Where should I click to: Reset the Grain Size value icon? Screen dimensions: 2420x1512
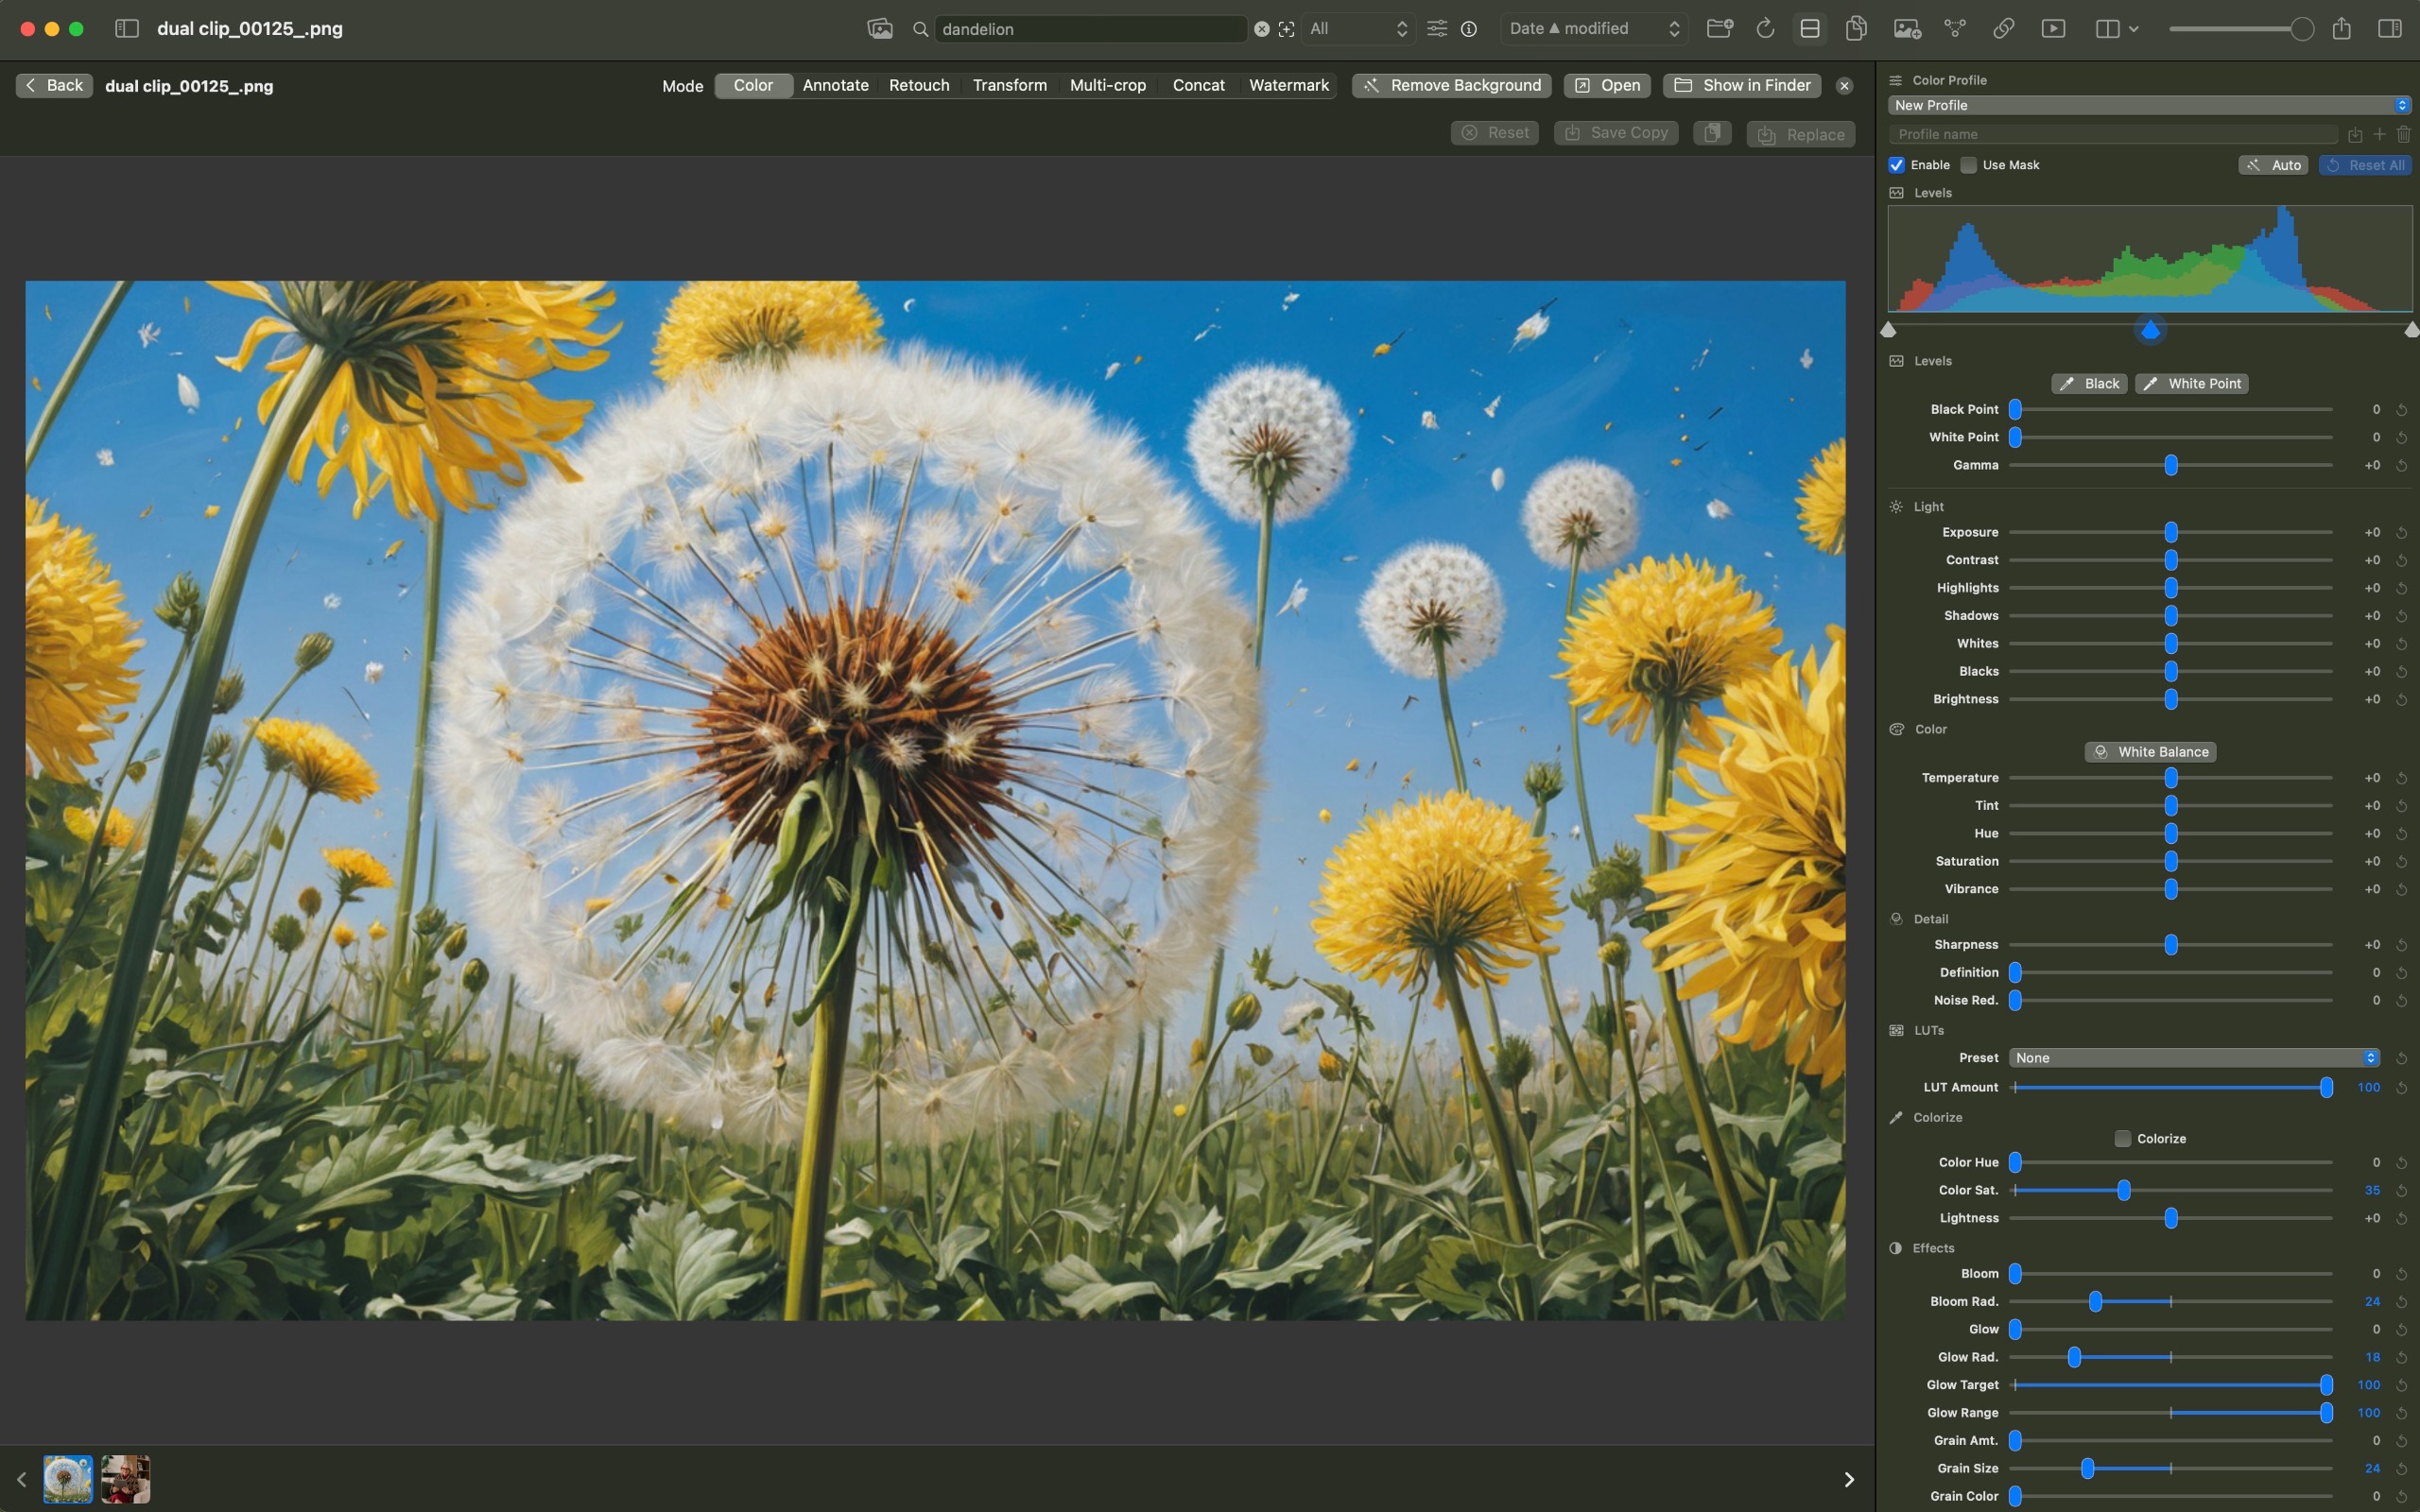[2401, 1469]
